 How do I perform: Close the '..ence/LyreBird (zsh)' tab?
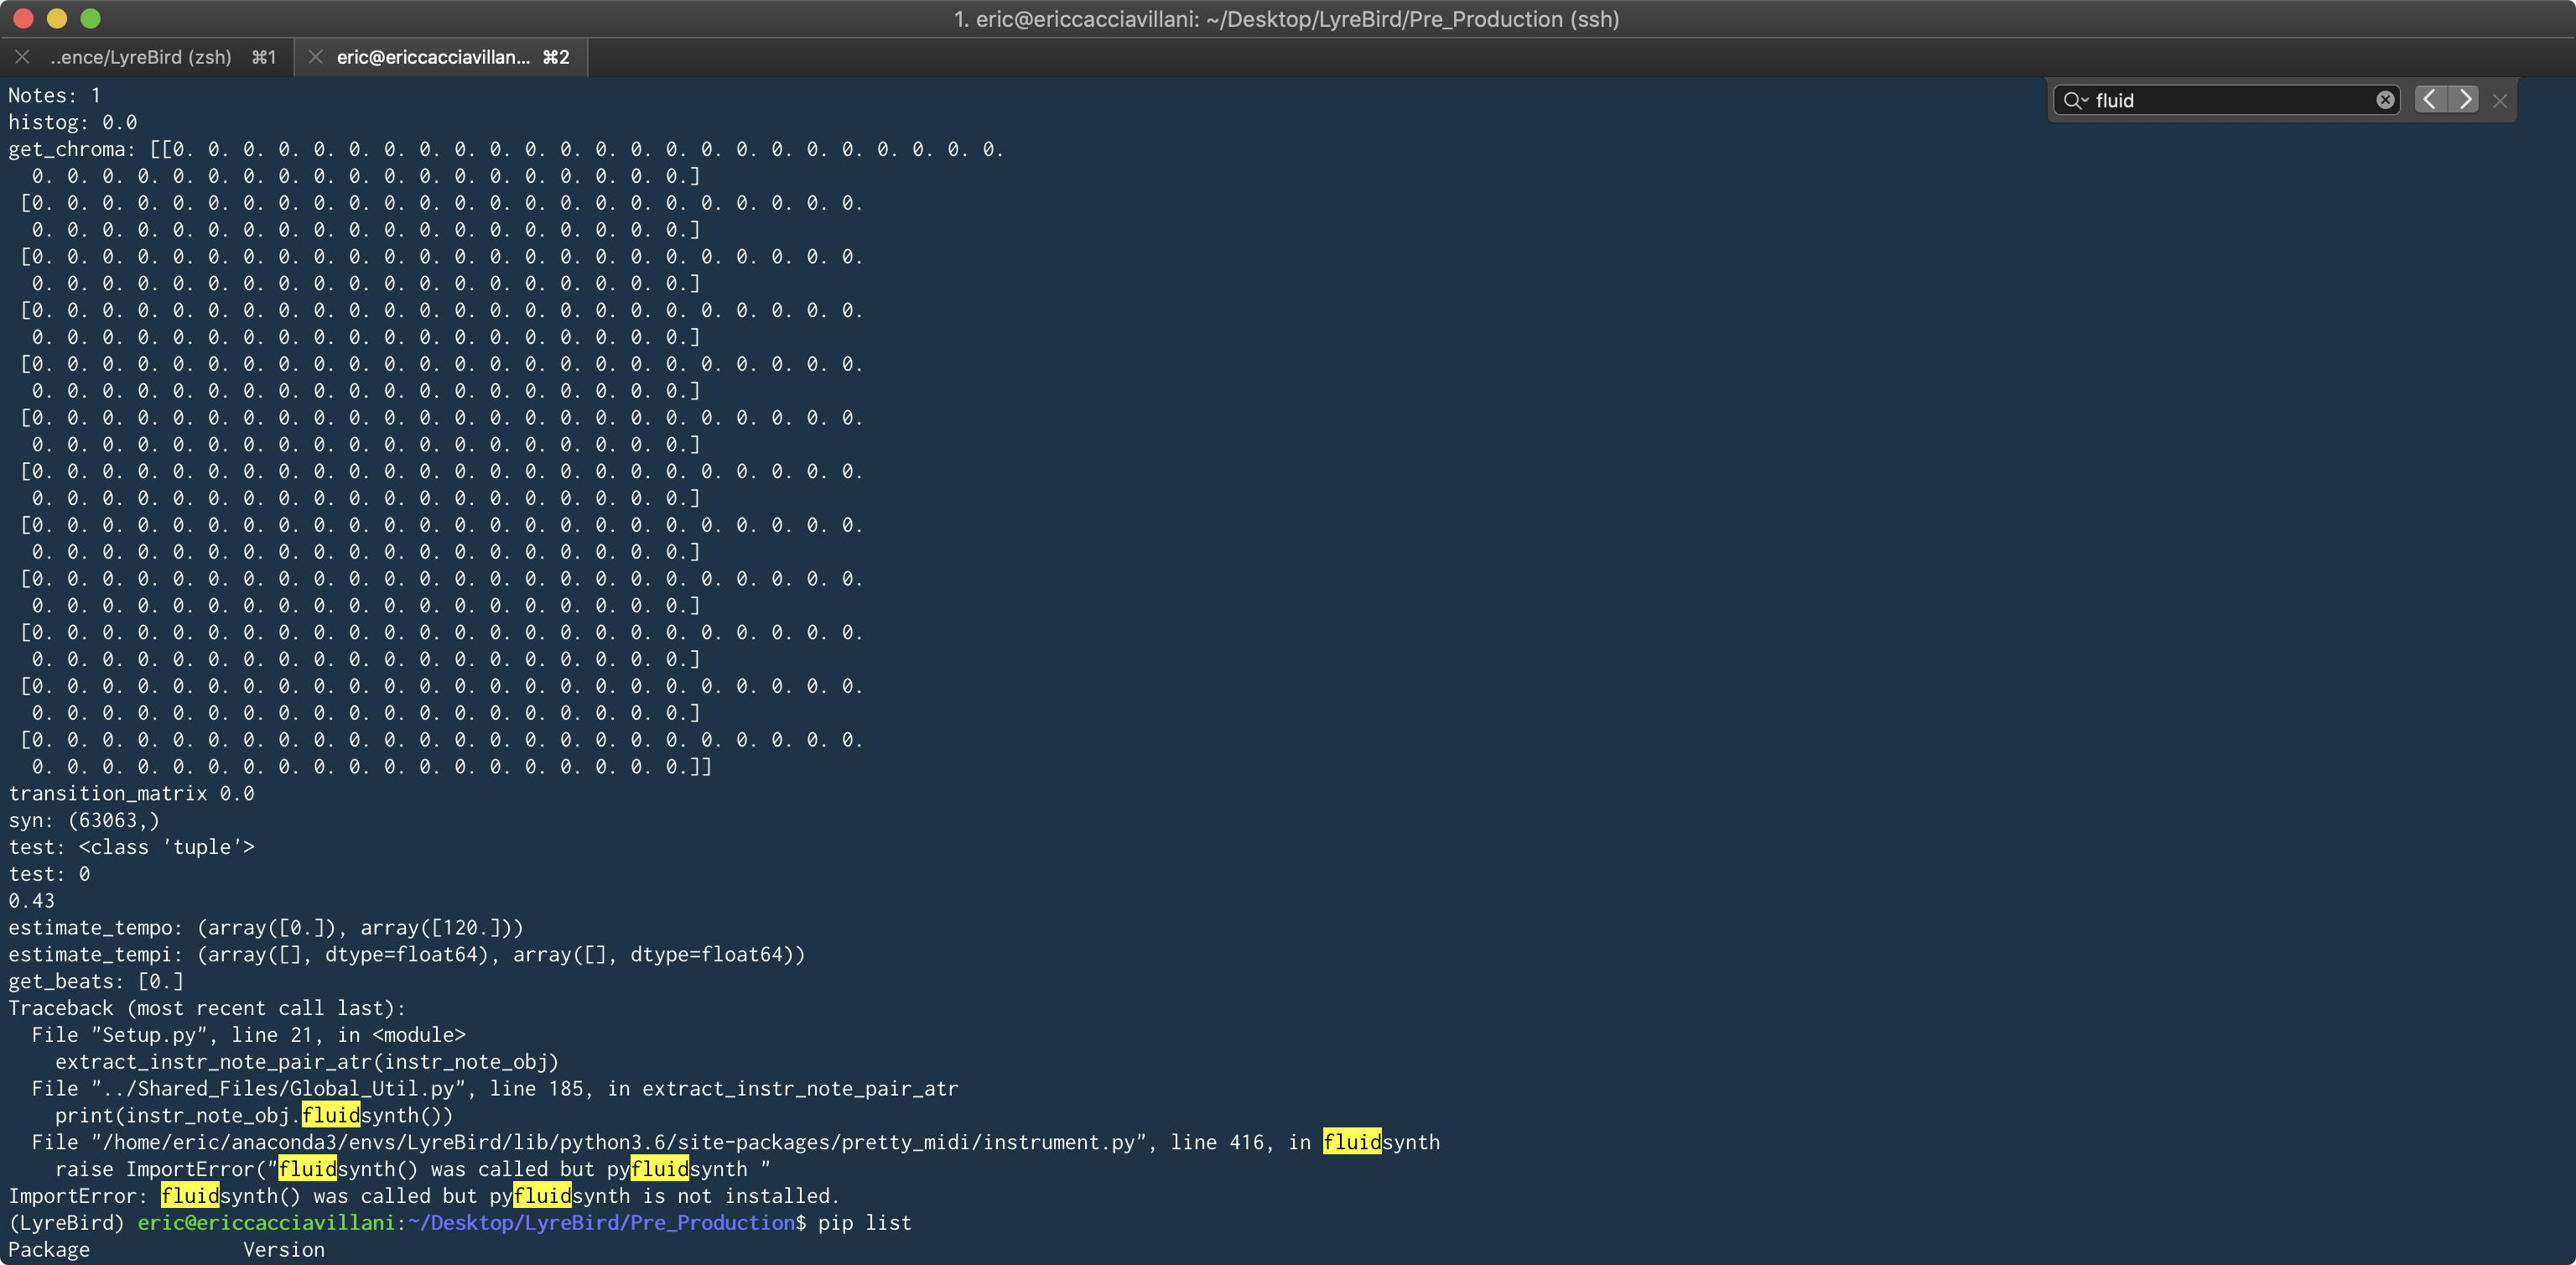[x=22, y=57]
